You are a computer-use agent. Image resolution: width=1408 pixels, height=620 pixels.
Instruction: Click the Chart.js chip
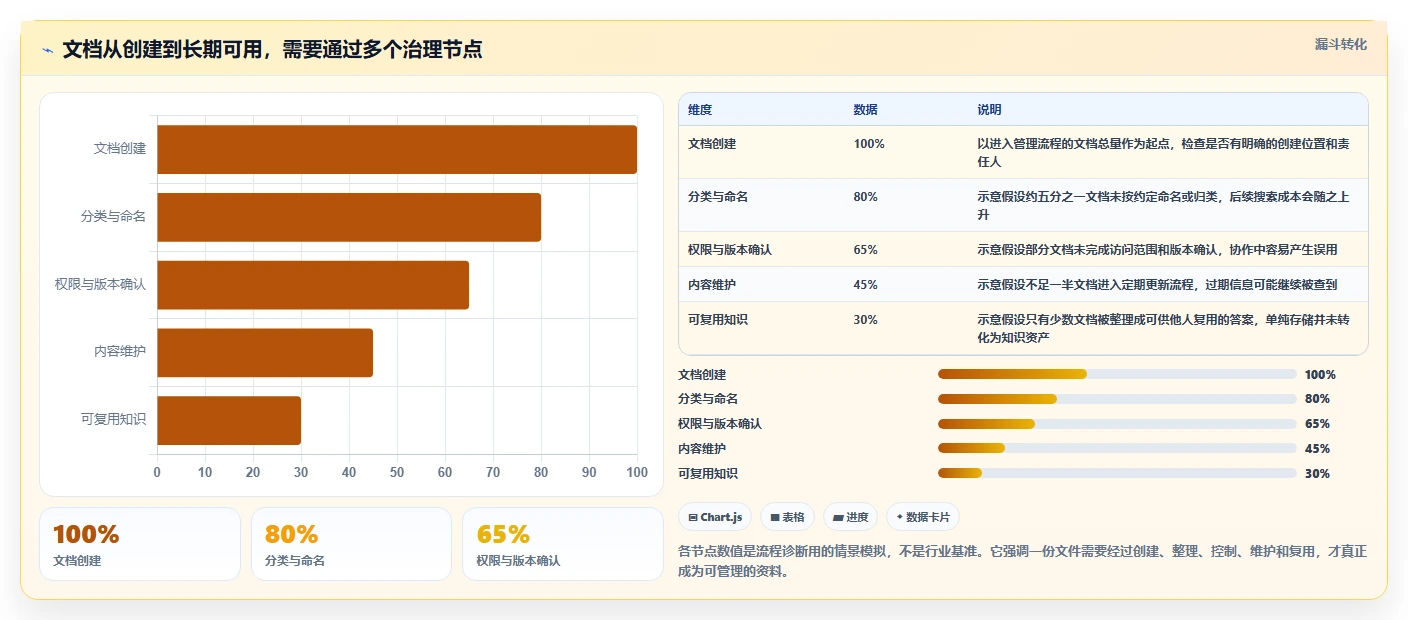point(715,517)
